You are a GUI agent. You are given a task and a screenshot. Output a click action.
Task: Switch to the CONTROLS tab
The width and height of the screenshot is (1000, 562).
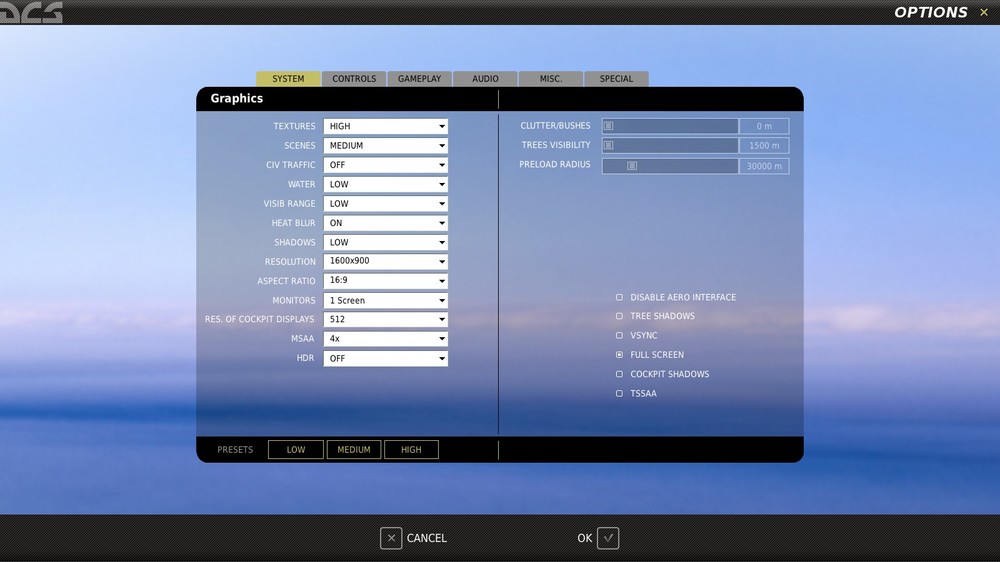pos(354,78)
